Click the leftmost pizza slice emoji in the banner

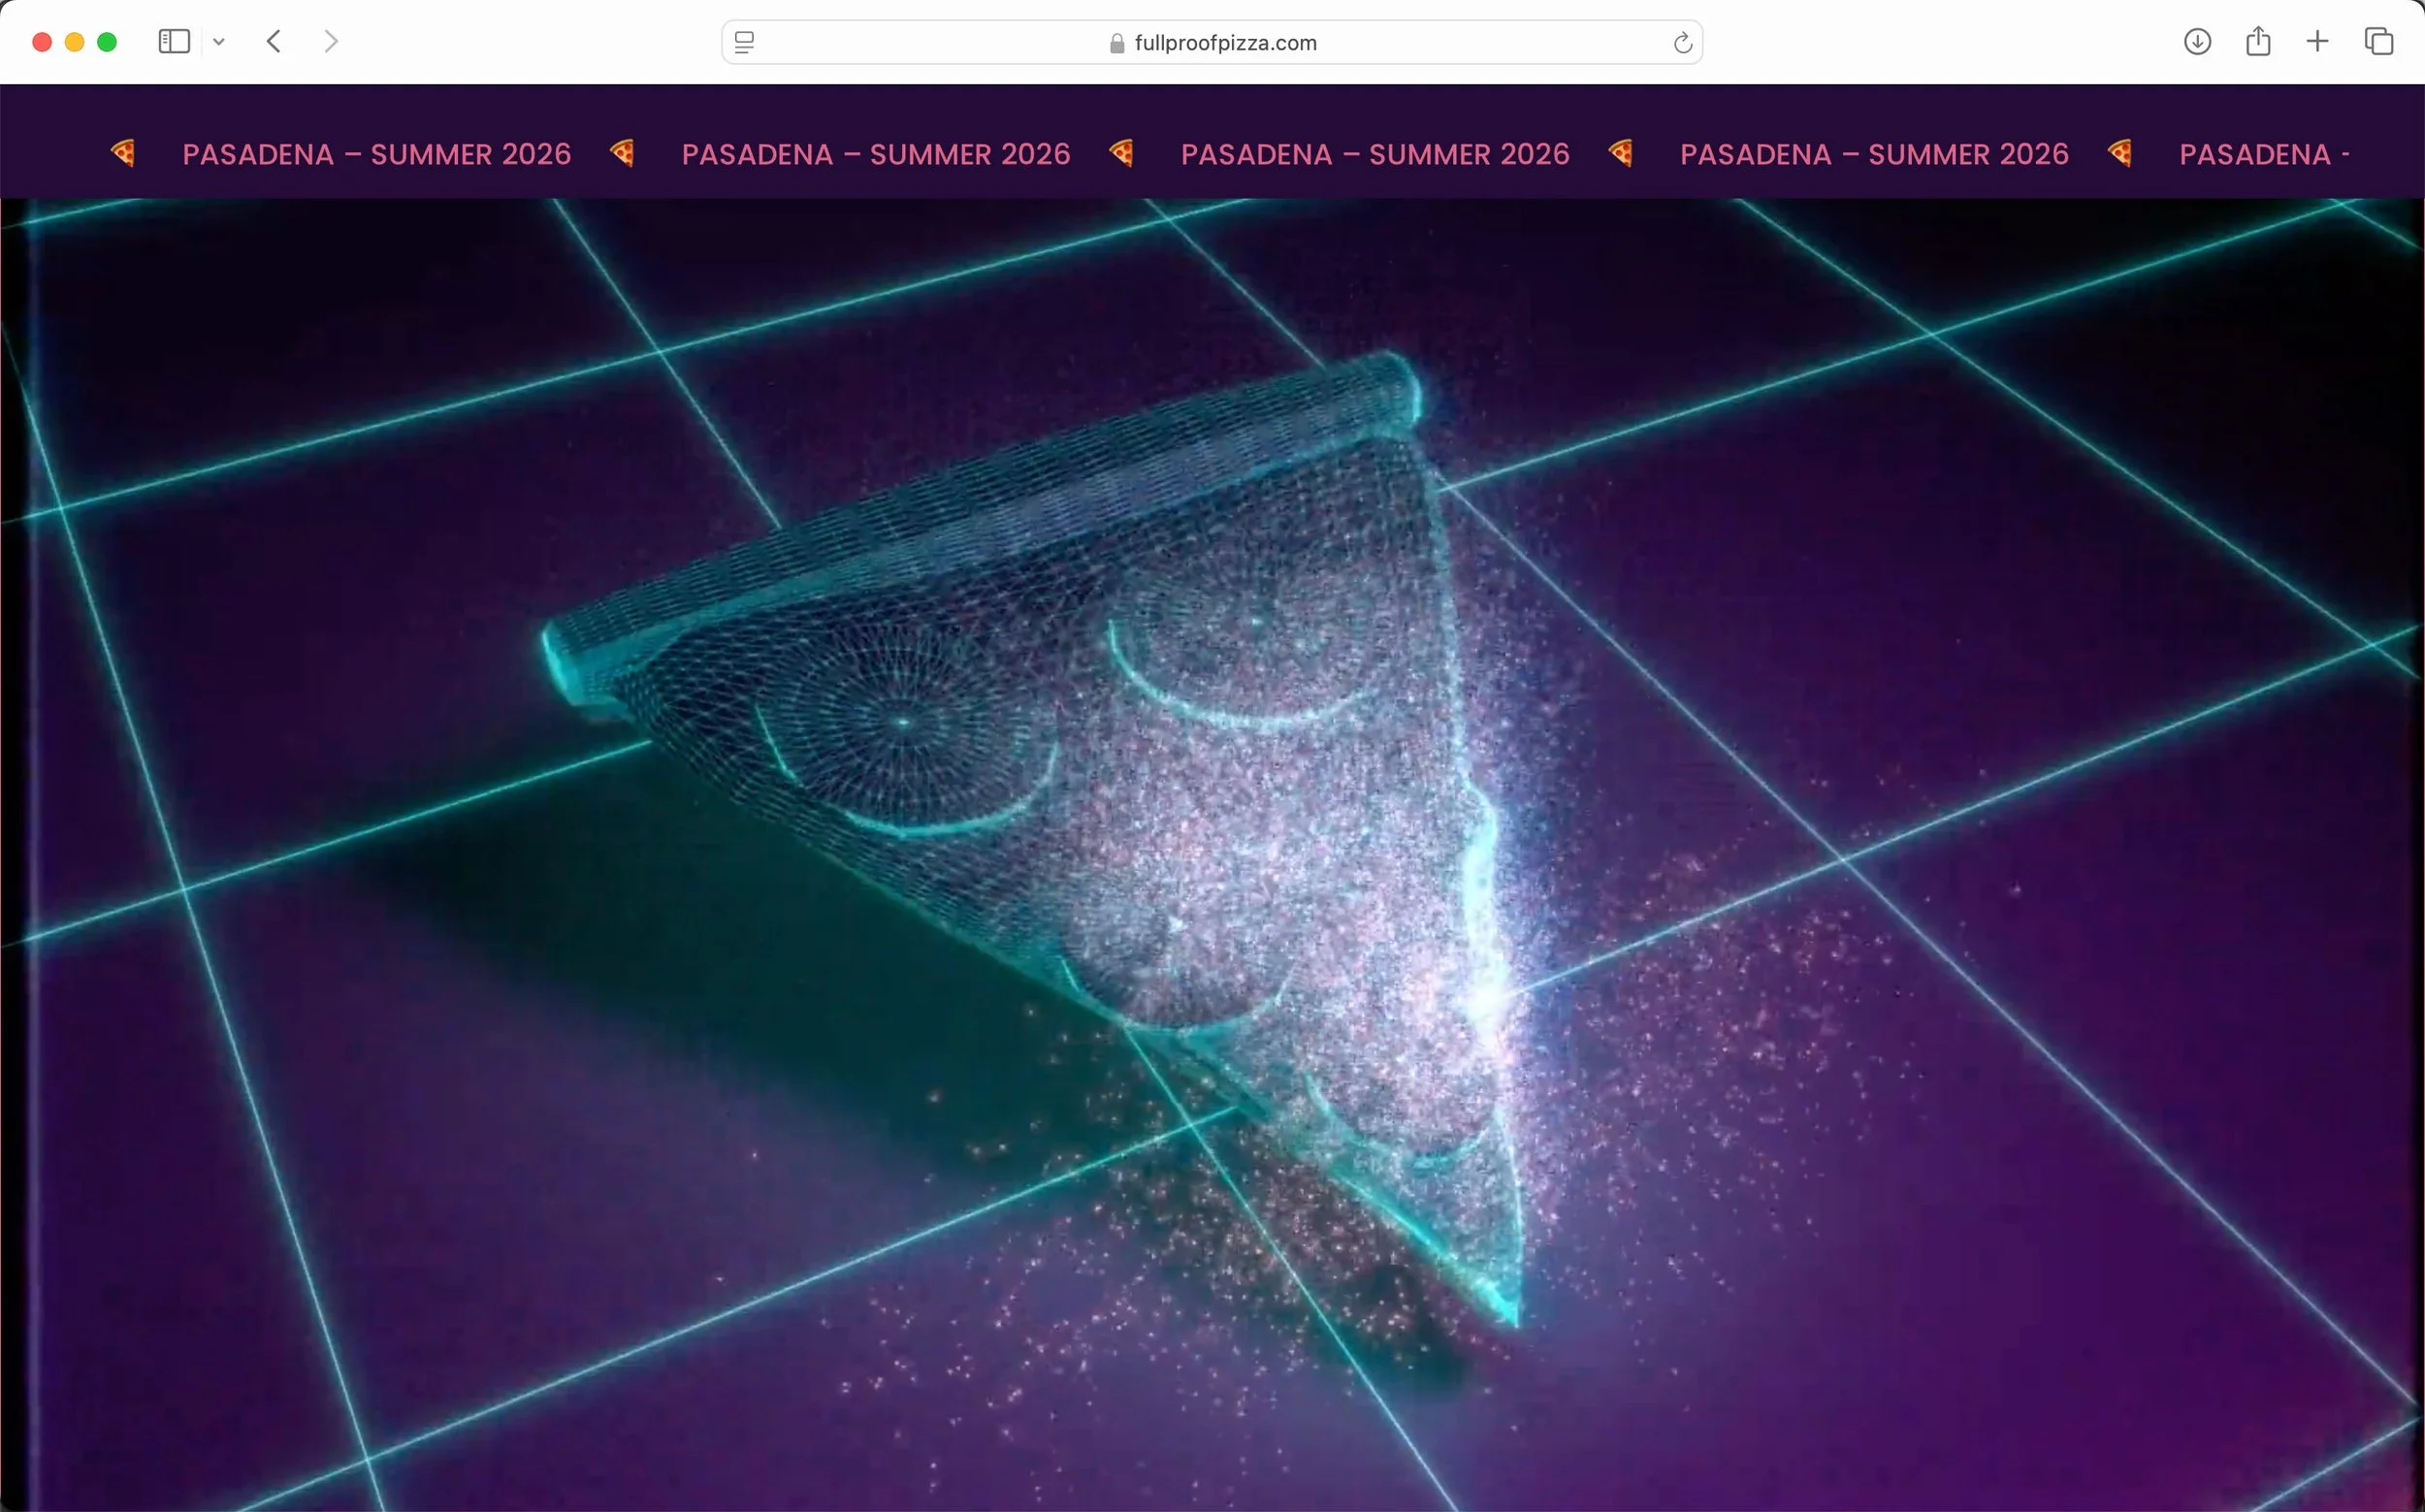[x=123, y=153]
